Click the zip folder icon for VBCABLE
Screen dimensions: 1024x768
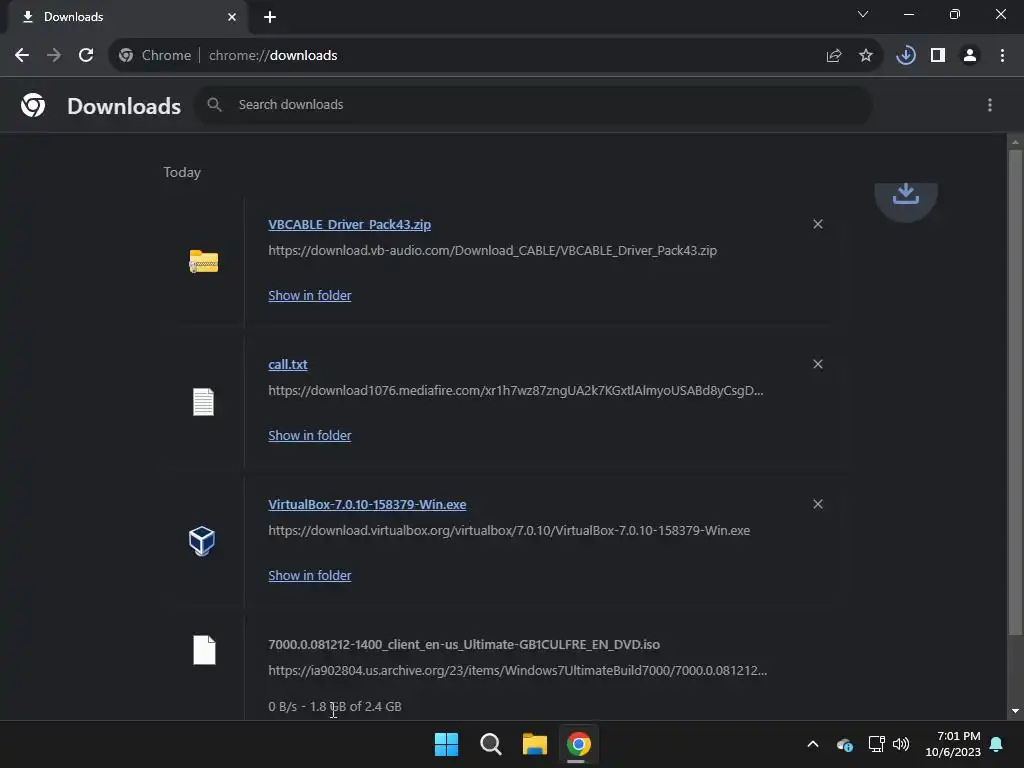(204, 261)
